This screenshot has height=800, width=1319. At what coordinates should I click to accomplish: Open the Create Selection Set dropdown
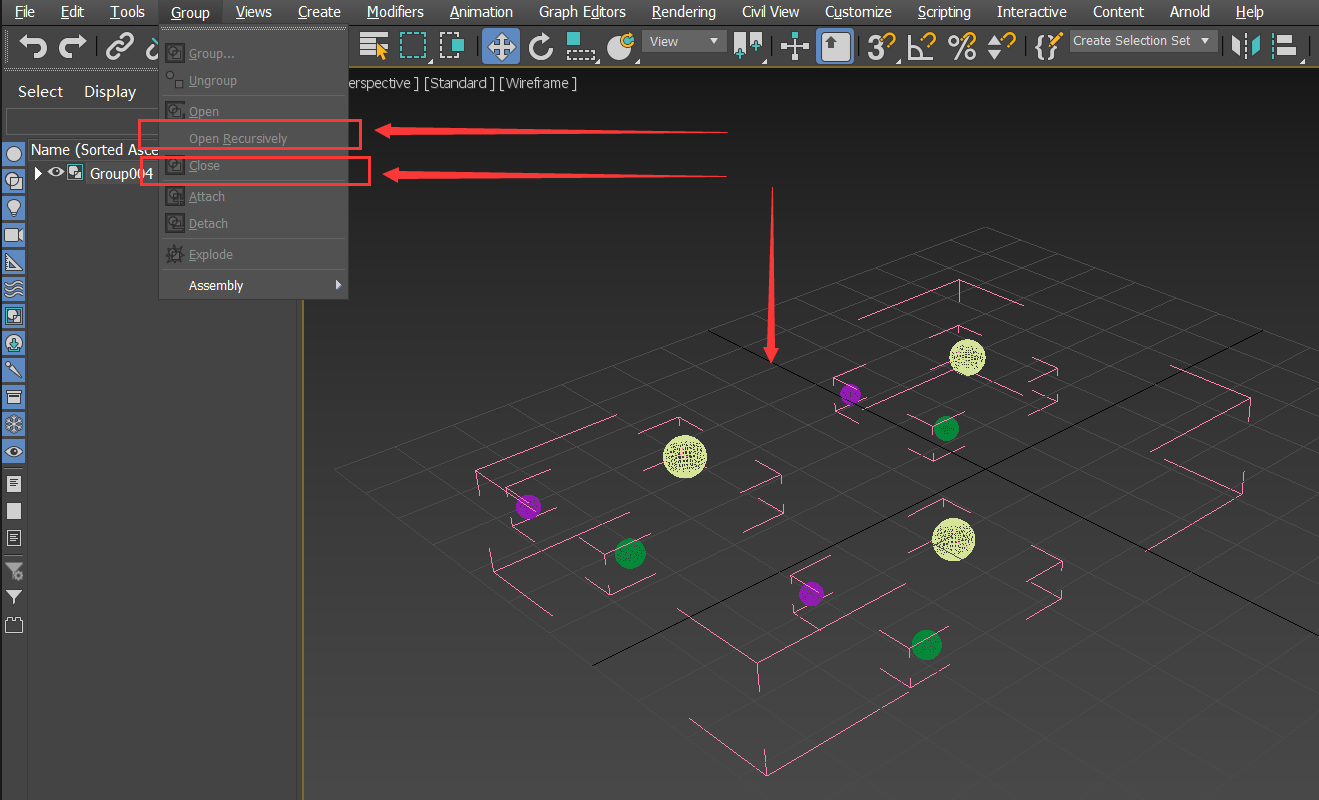tap(1142, 41)
